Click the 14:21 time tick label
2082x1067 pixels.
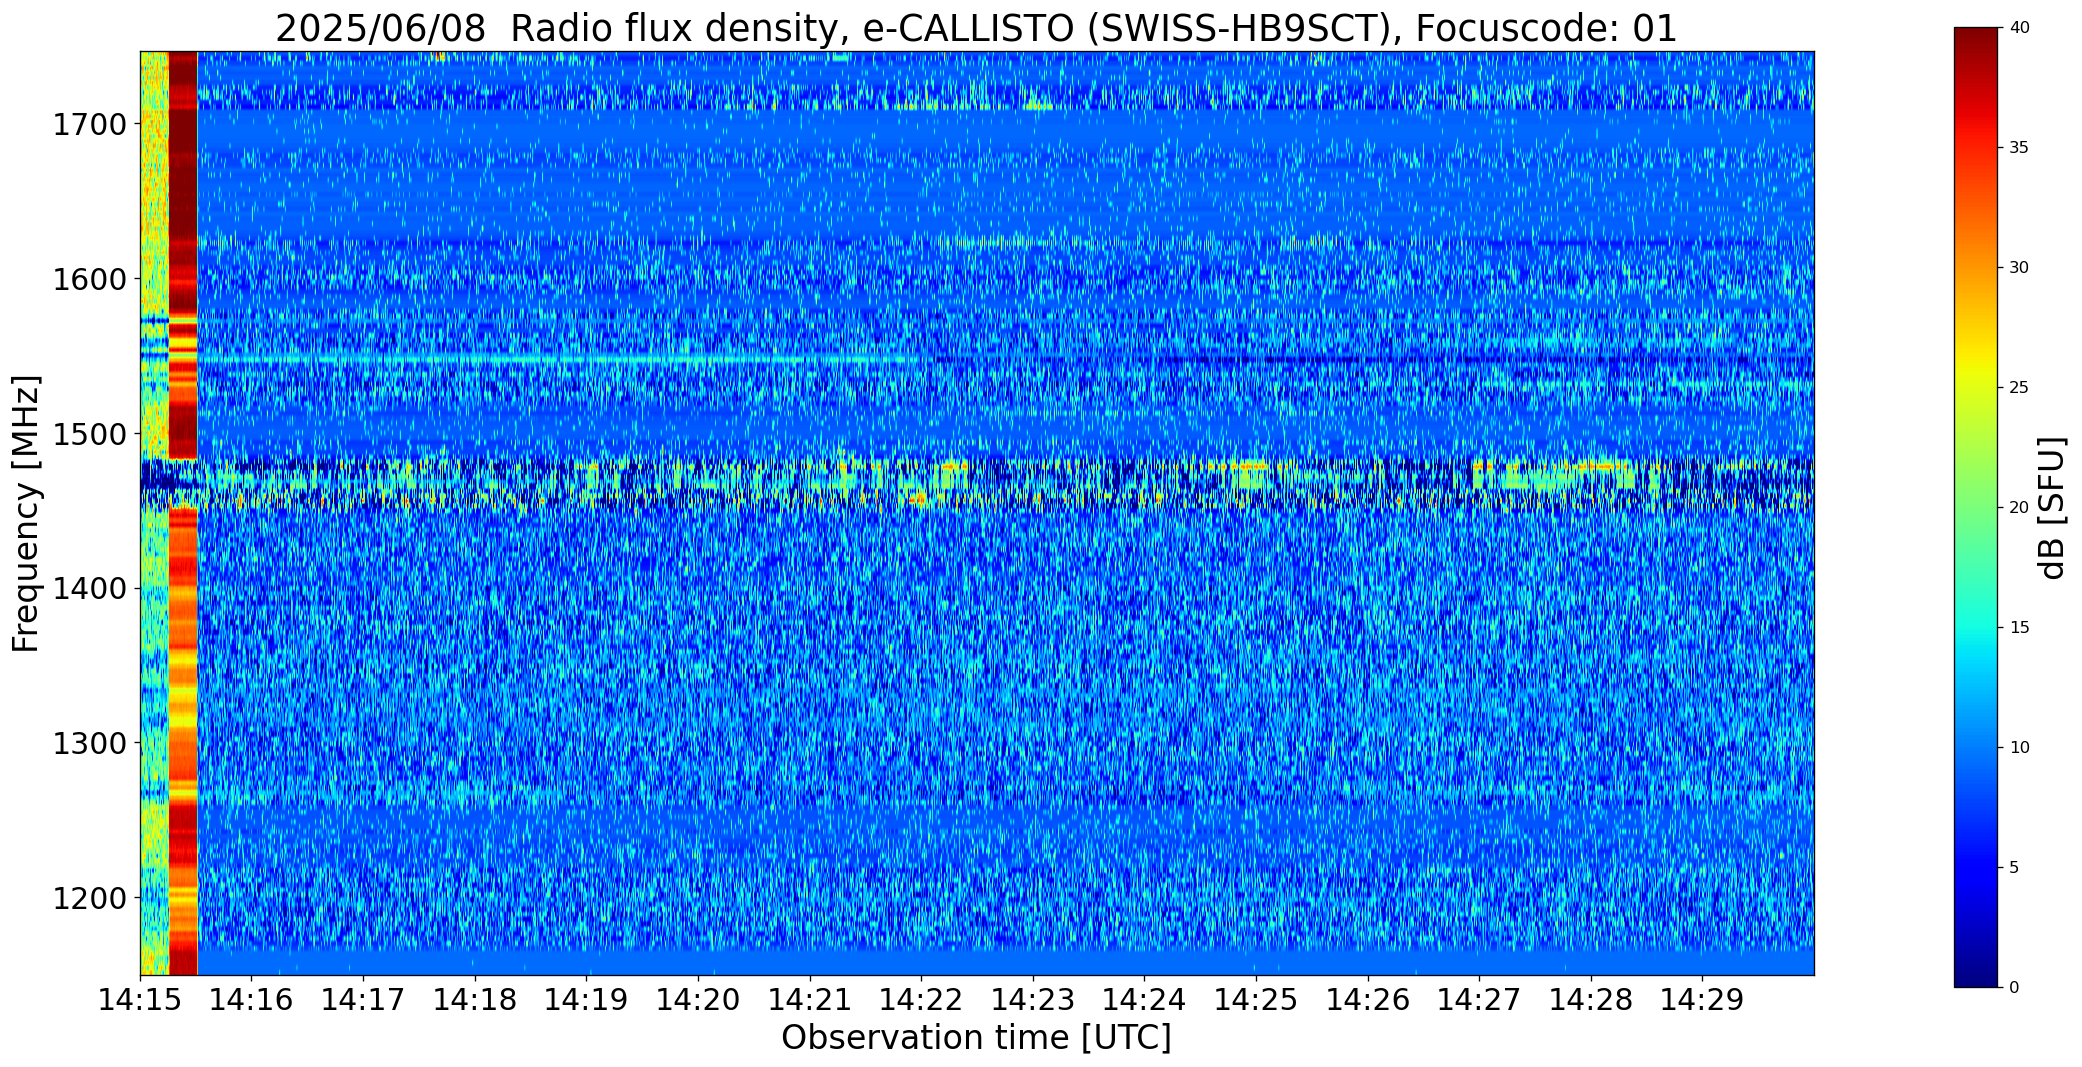tap(810, 1000)
